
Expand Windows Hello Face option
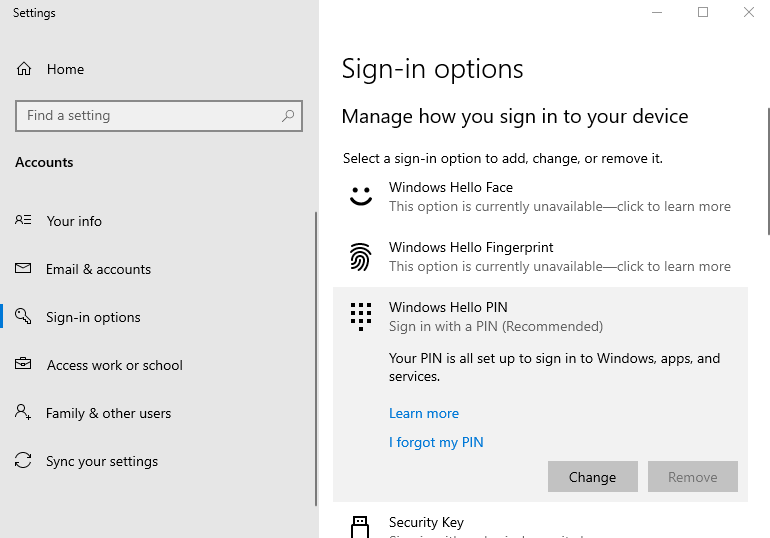point(540,197)
